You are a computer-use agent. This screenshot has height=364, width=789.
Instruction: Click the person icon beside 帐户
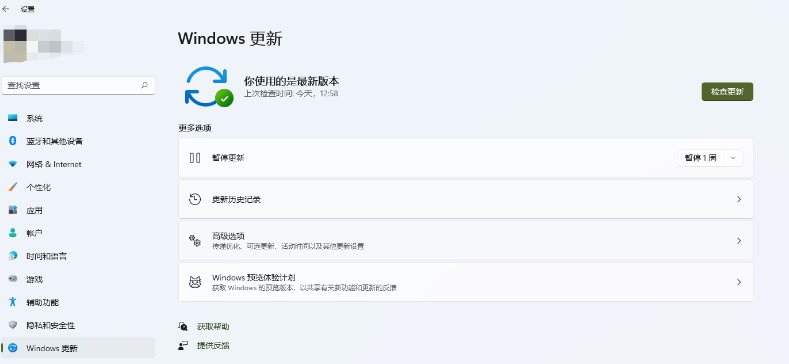(x=13, y=233)
